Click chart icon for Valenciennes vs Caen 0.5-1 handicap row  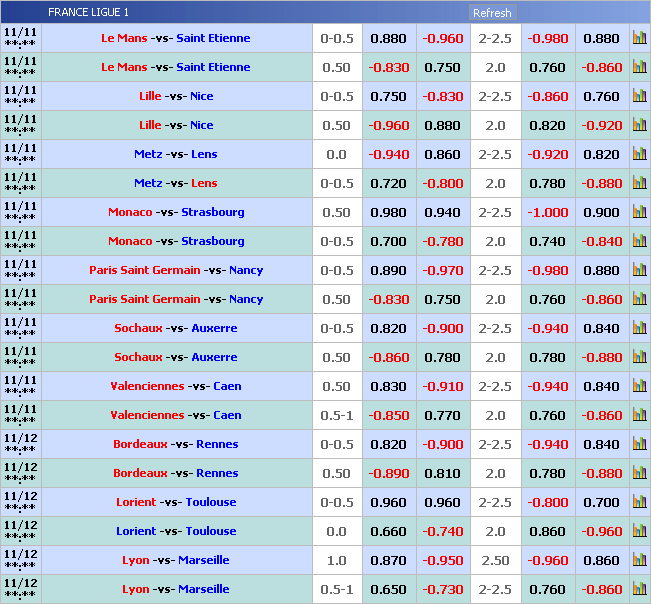tap(640, 416)
